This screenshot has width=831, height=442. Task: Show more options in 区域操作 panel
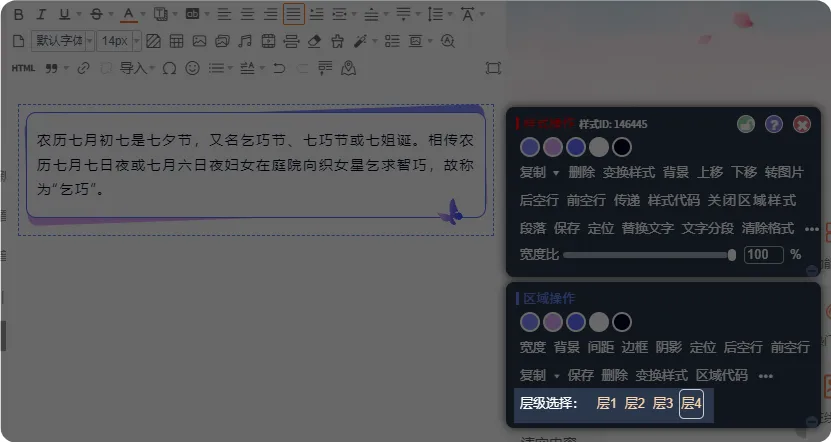point(766,376)
